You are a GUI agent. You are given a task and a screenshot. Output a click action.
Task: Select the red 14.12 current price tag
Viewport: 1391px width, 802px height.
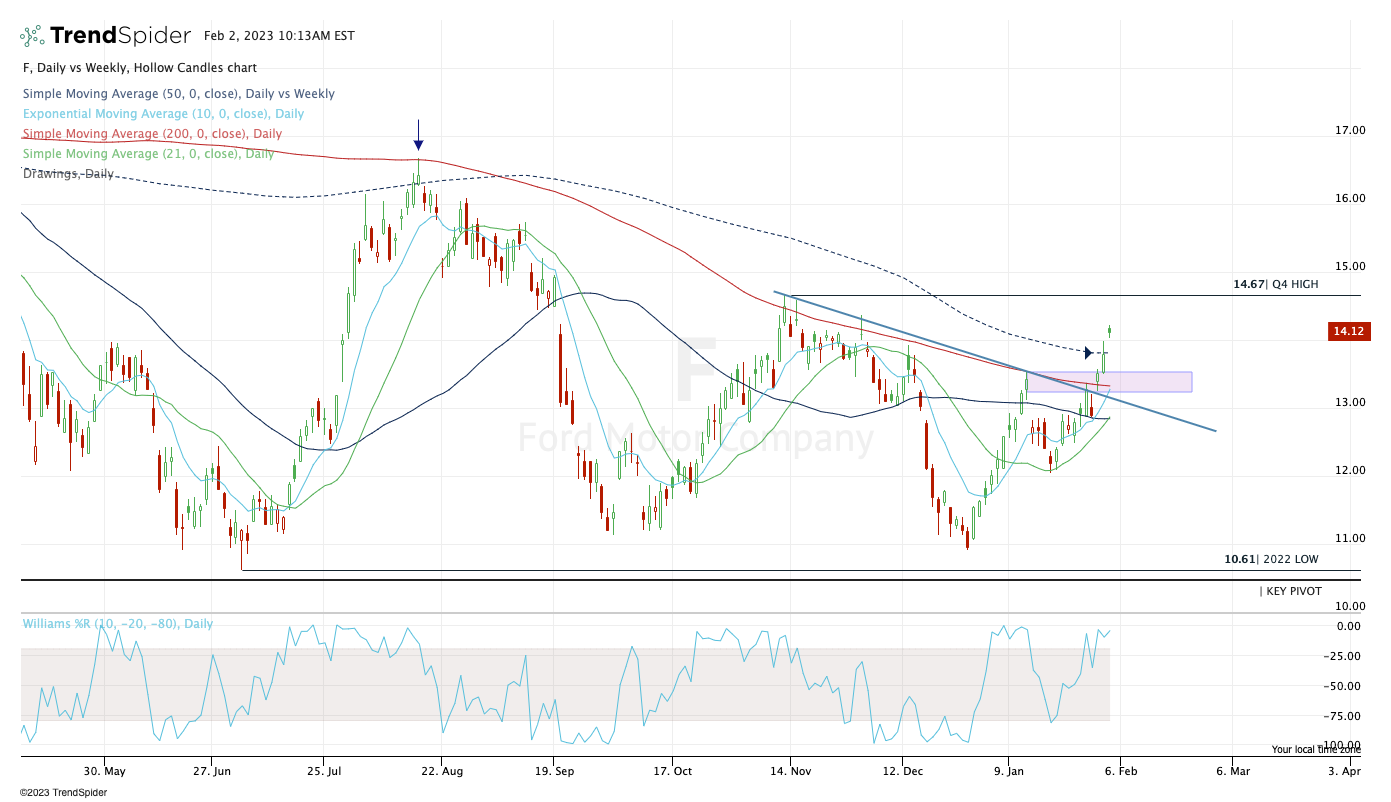pos(1349,332)
